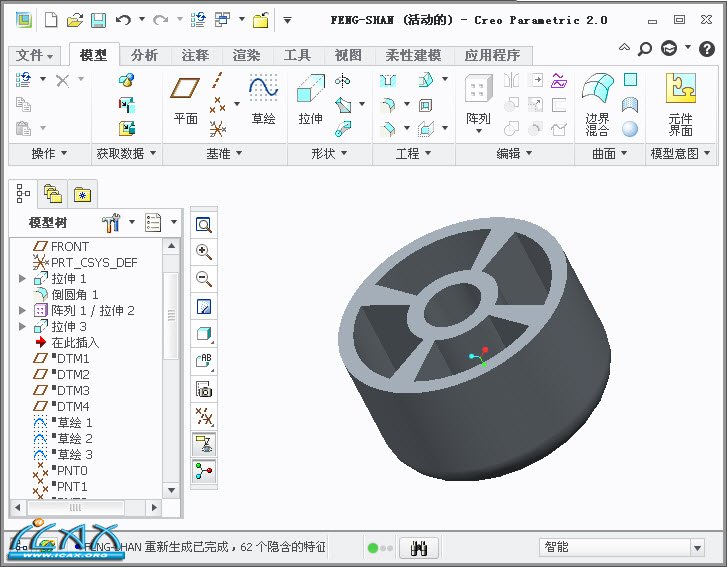Open the 文件 menu
This screenshot has height=567, width=727.
pyautogui.click(x=36, y=55)
